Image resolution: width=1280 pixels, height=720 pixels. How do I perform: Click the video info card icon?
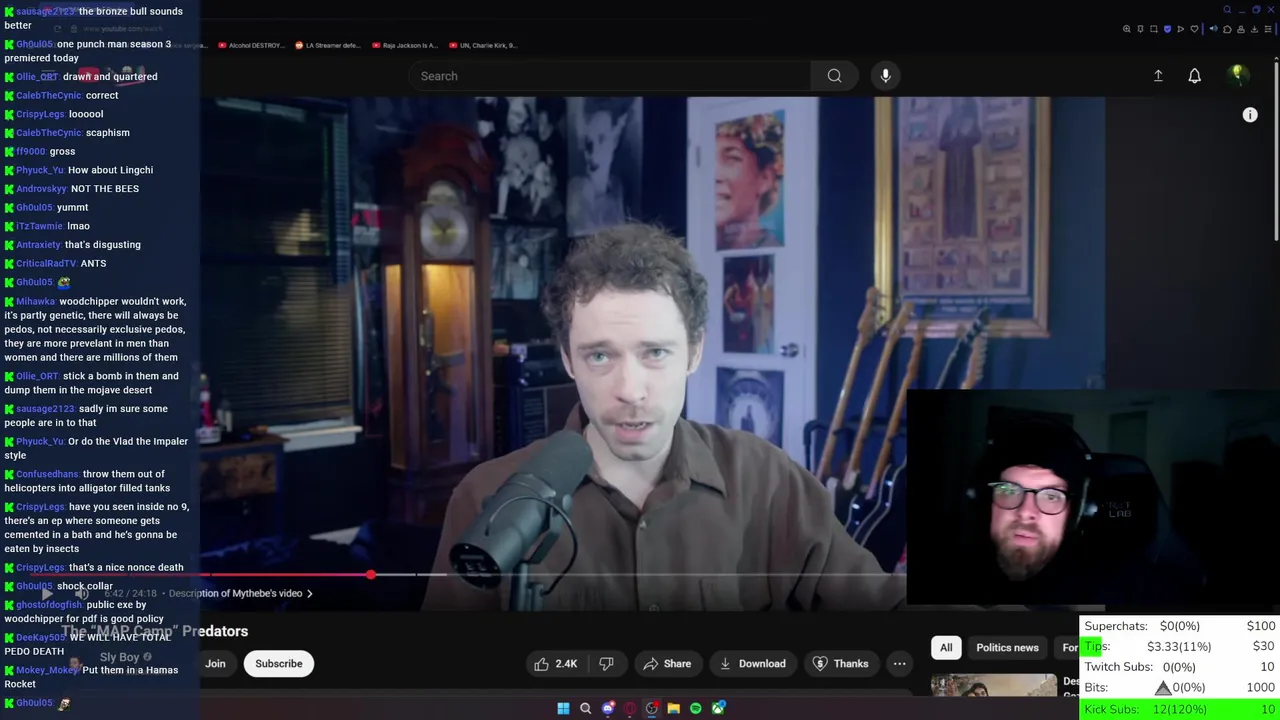[x=1250, y=115]
